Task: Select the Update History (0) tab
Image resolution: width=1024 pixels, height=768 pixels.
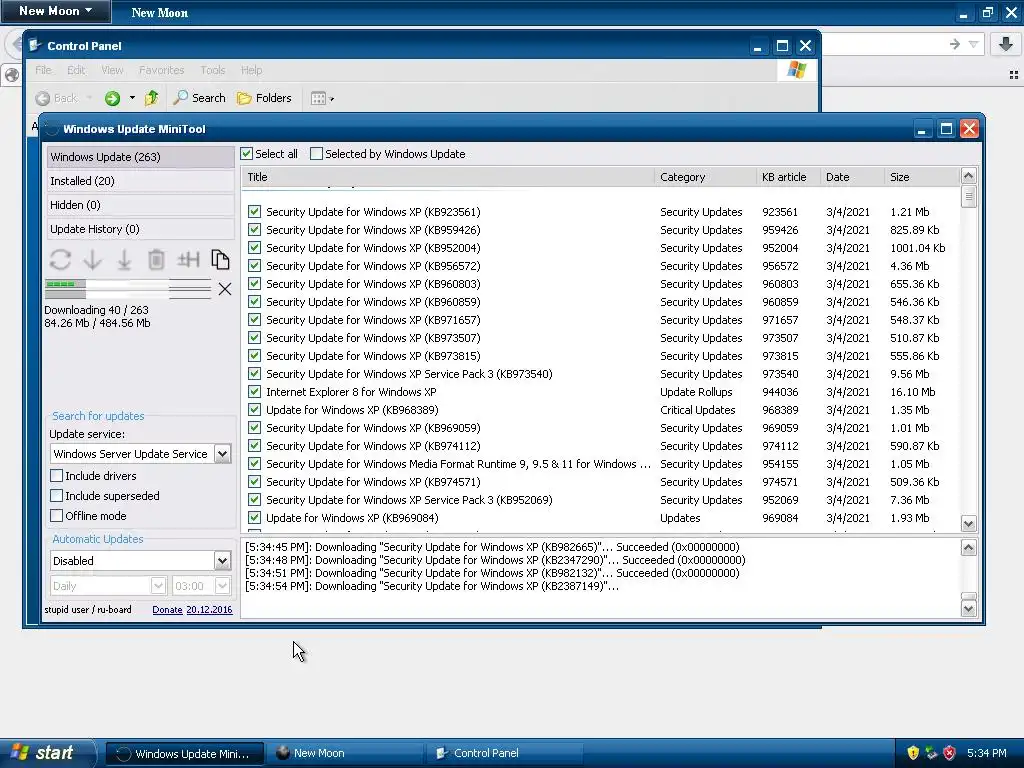Action: pos(140,229)
